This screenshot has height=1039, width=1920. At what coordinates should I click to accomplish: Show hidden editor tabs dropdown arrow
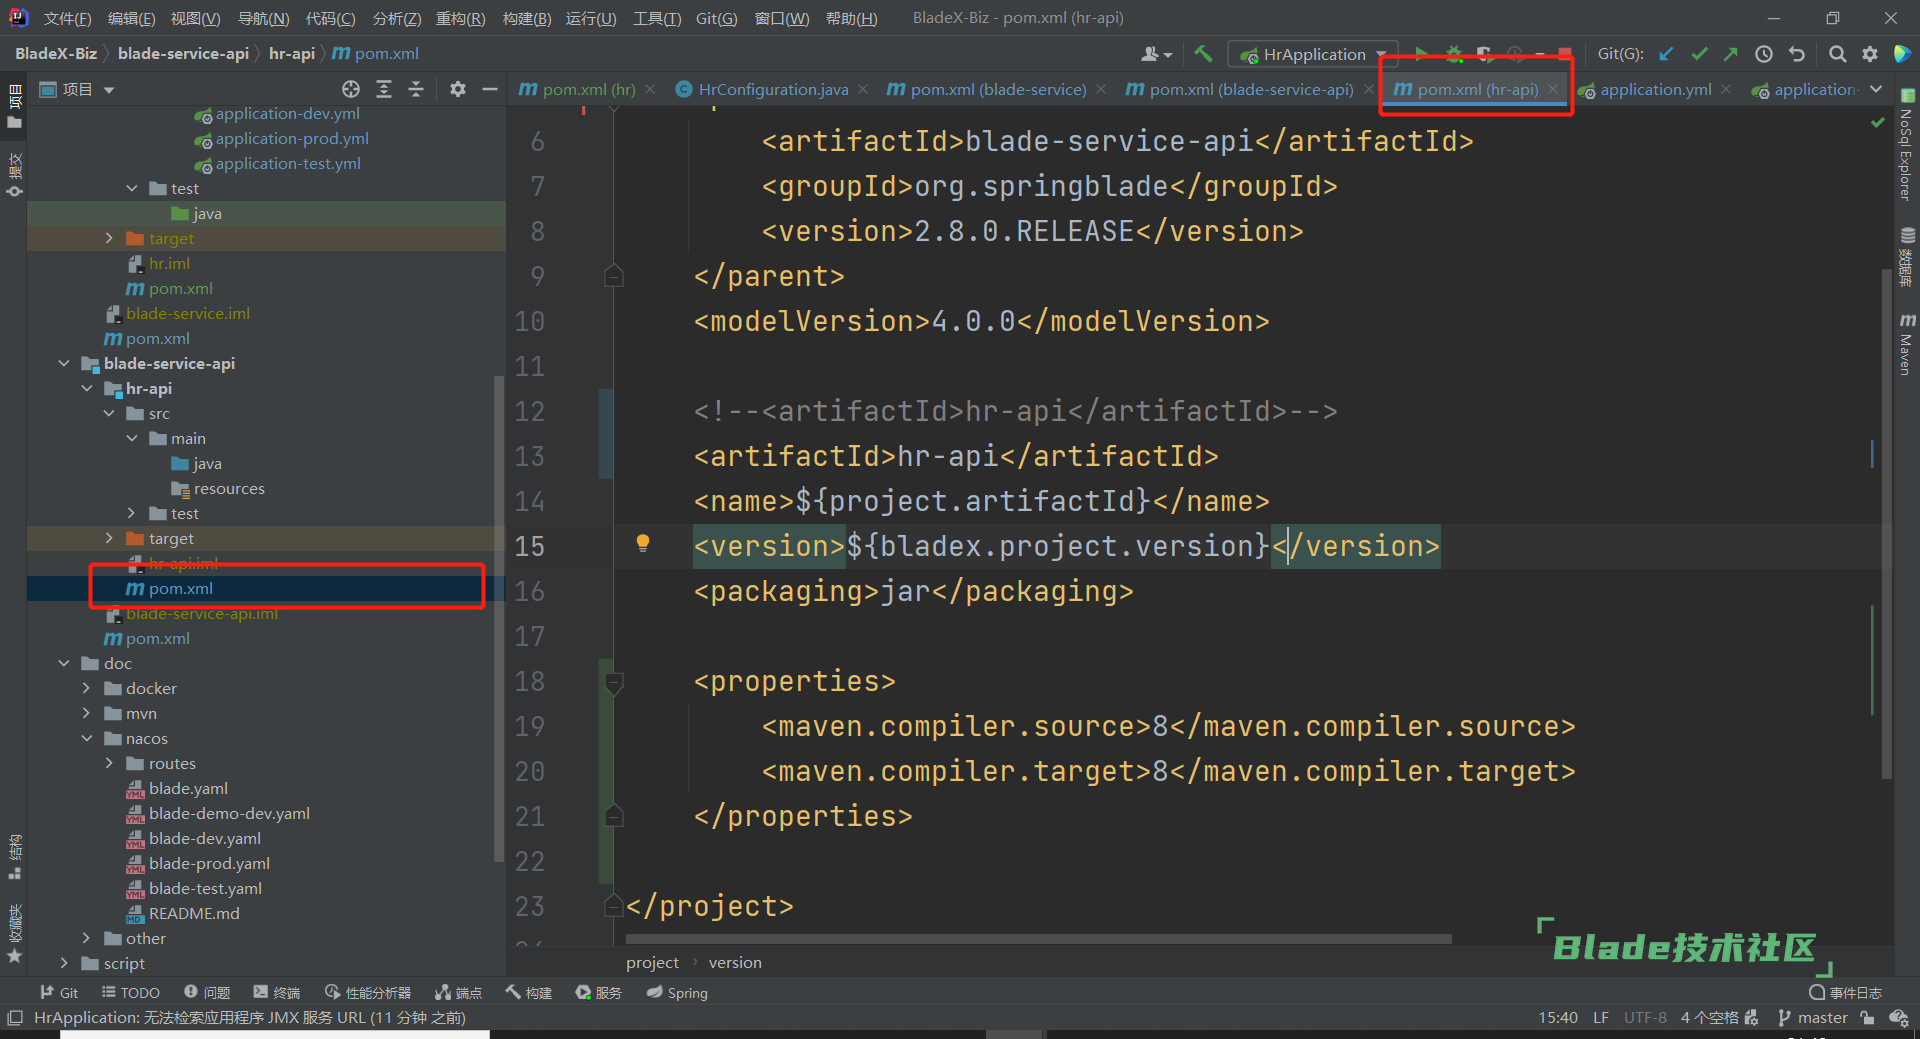pos(1876,89)
